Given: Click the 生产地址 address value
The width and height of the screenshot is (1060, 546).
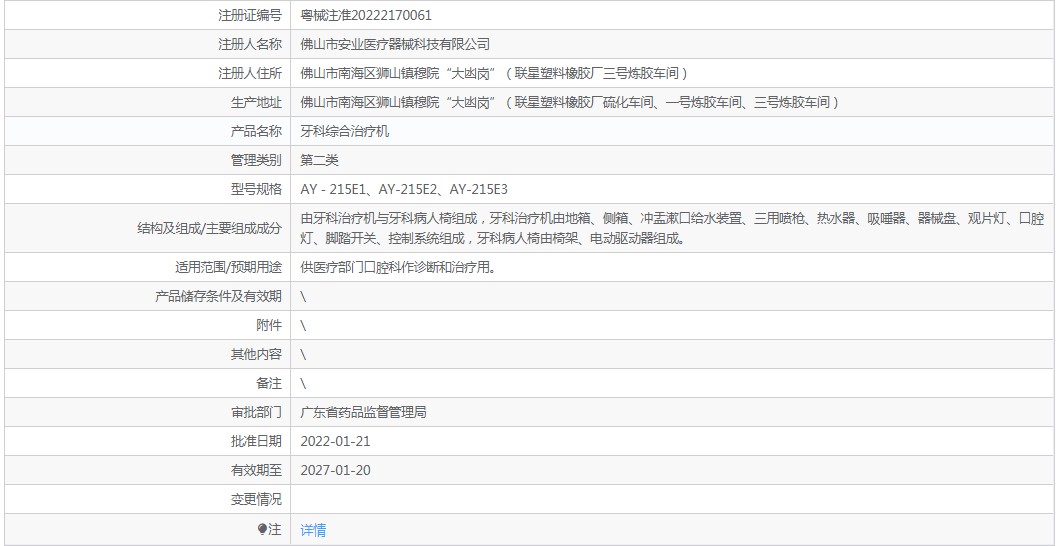Looking at the screenshot, I should pos(570,102).
